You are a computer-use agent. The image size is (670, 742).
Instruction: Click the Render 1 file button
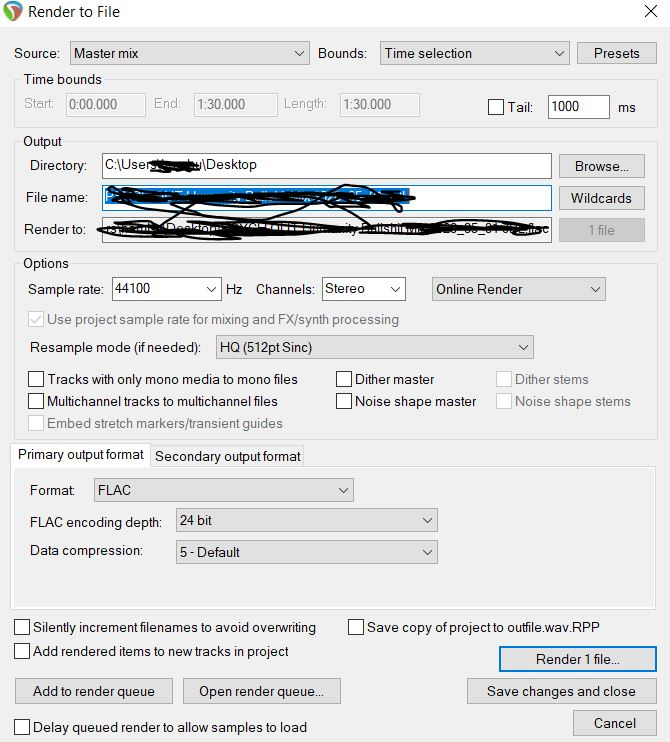[578, 659]
